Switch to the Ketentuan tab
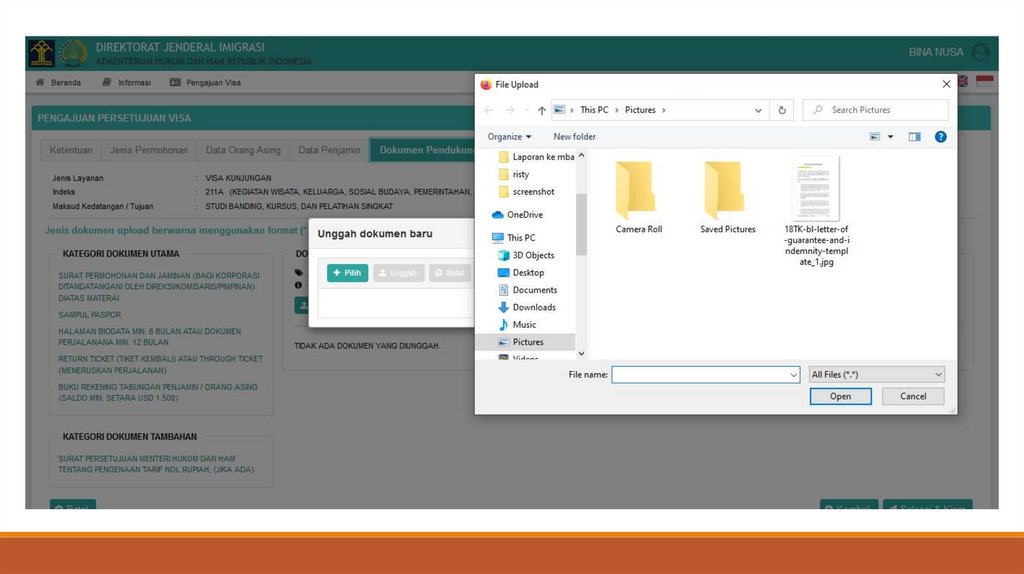Image resolution: width=1024 pixels, height=574 pixels. pyautogui.click(x=71, y=150)
